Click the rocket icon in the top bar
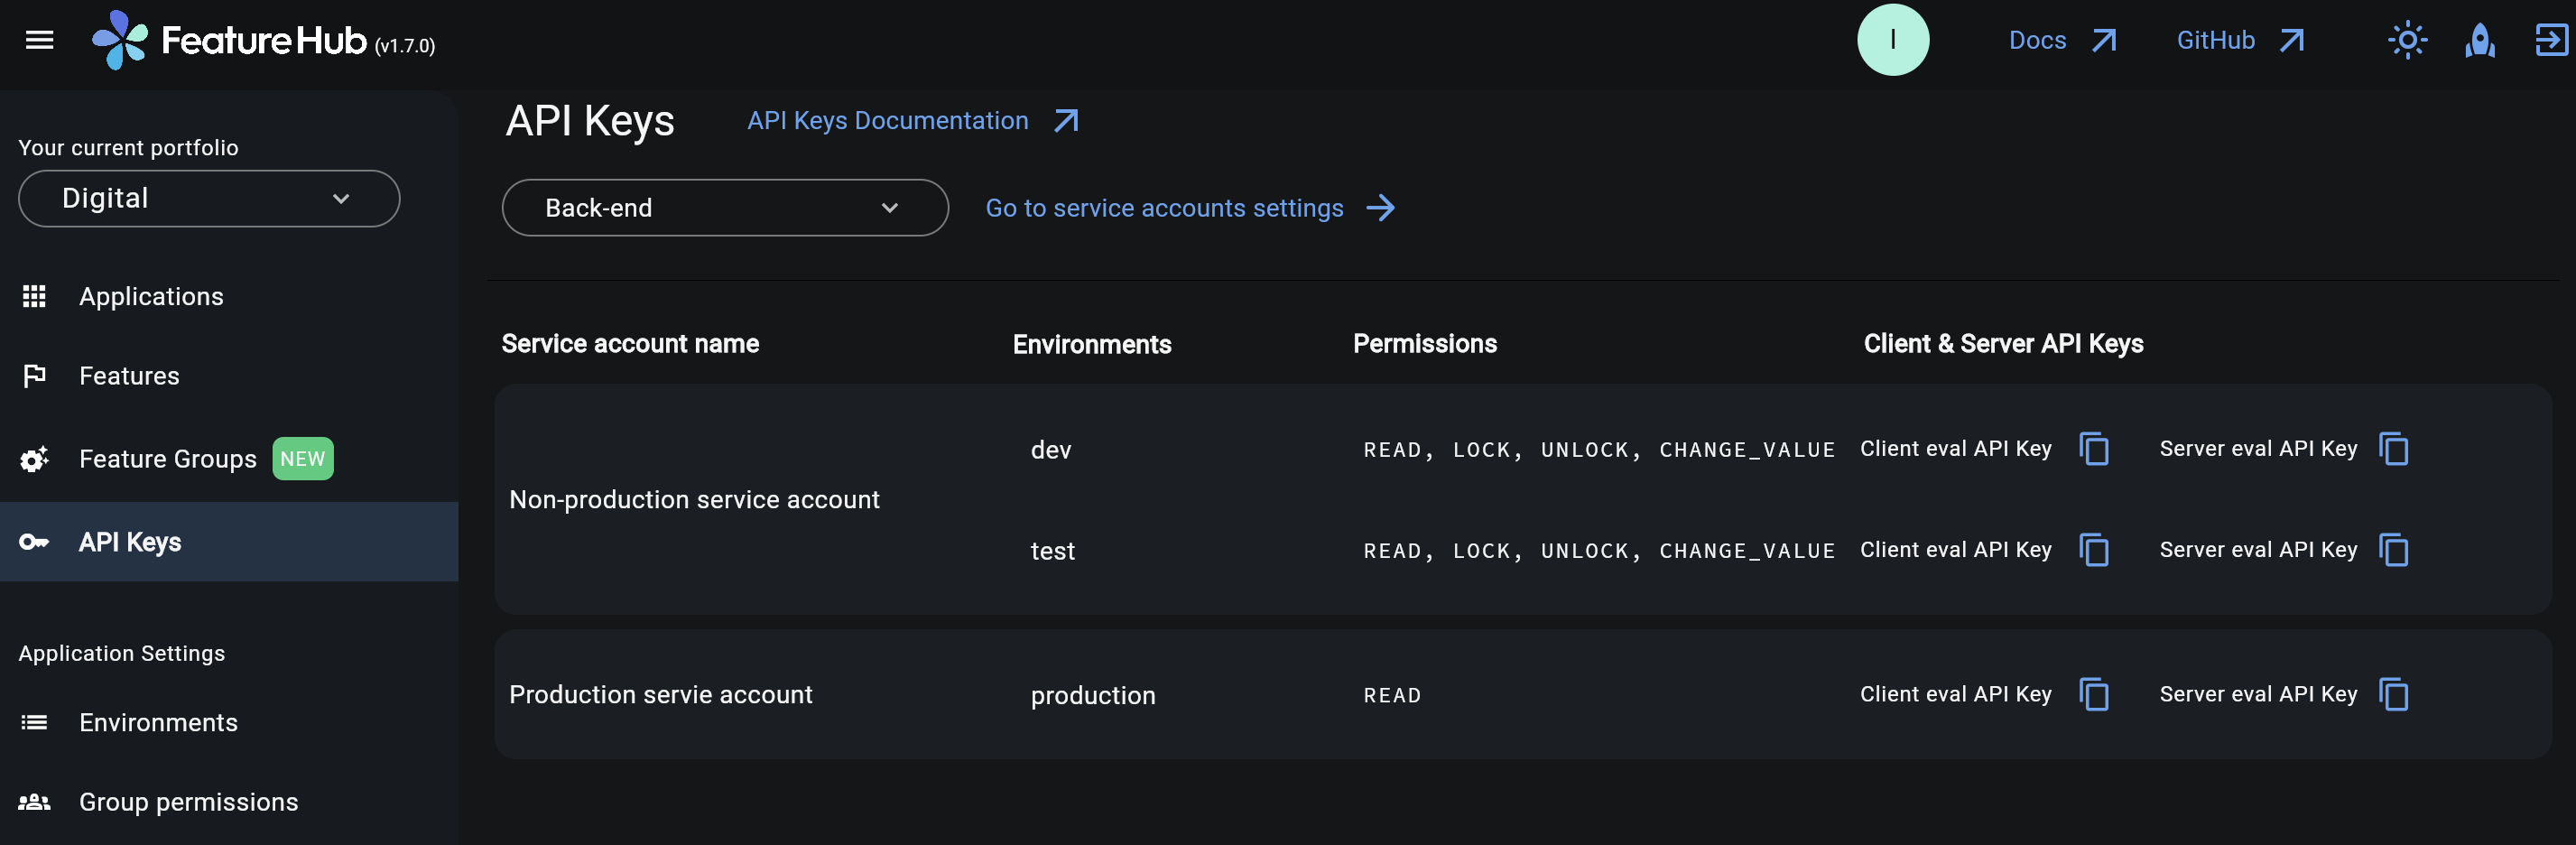 (x=2480, y=40)
